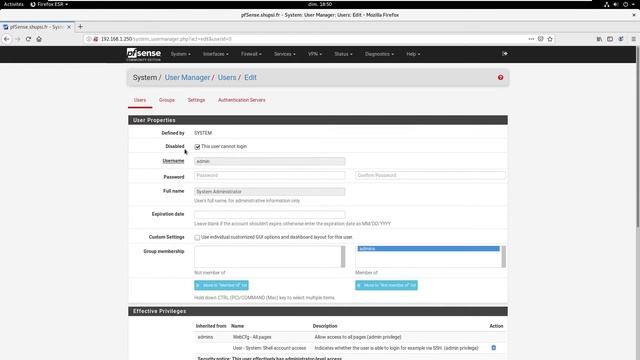Bookmark this page with star icon

pos(550,39)
